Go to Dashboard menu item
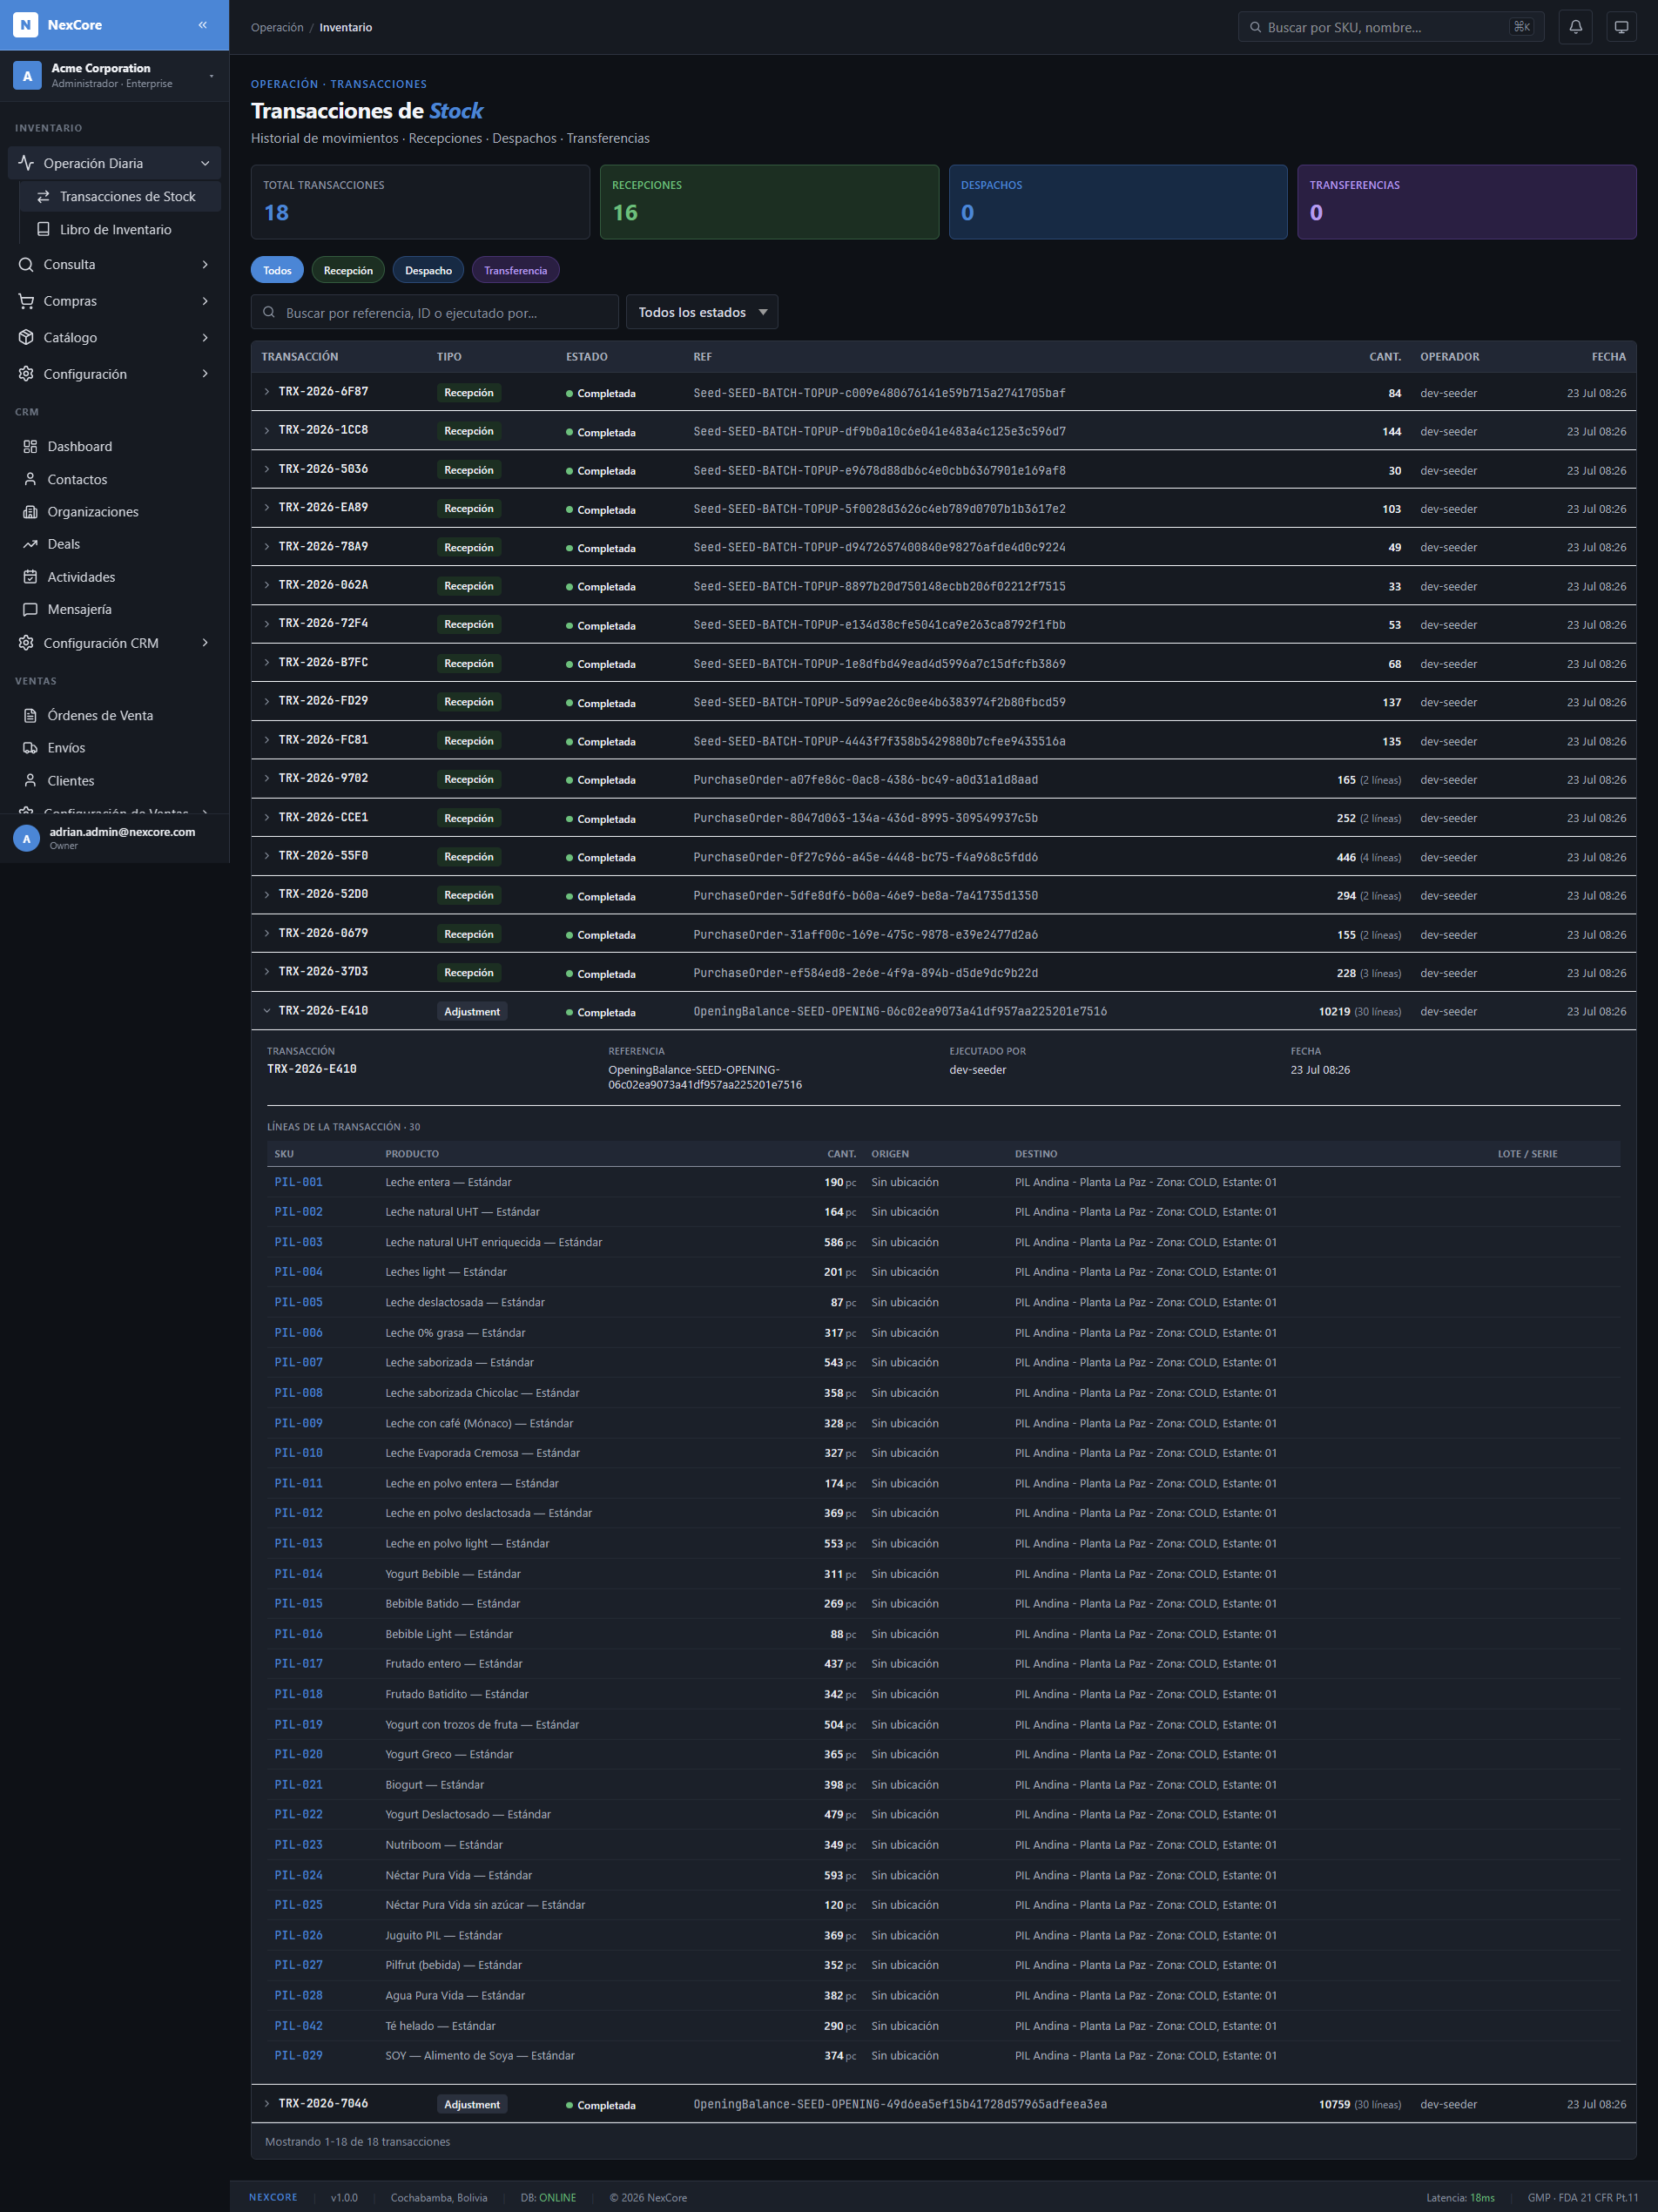The image size is (1658, 2212). coord(114,446)
